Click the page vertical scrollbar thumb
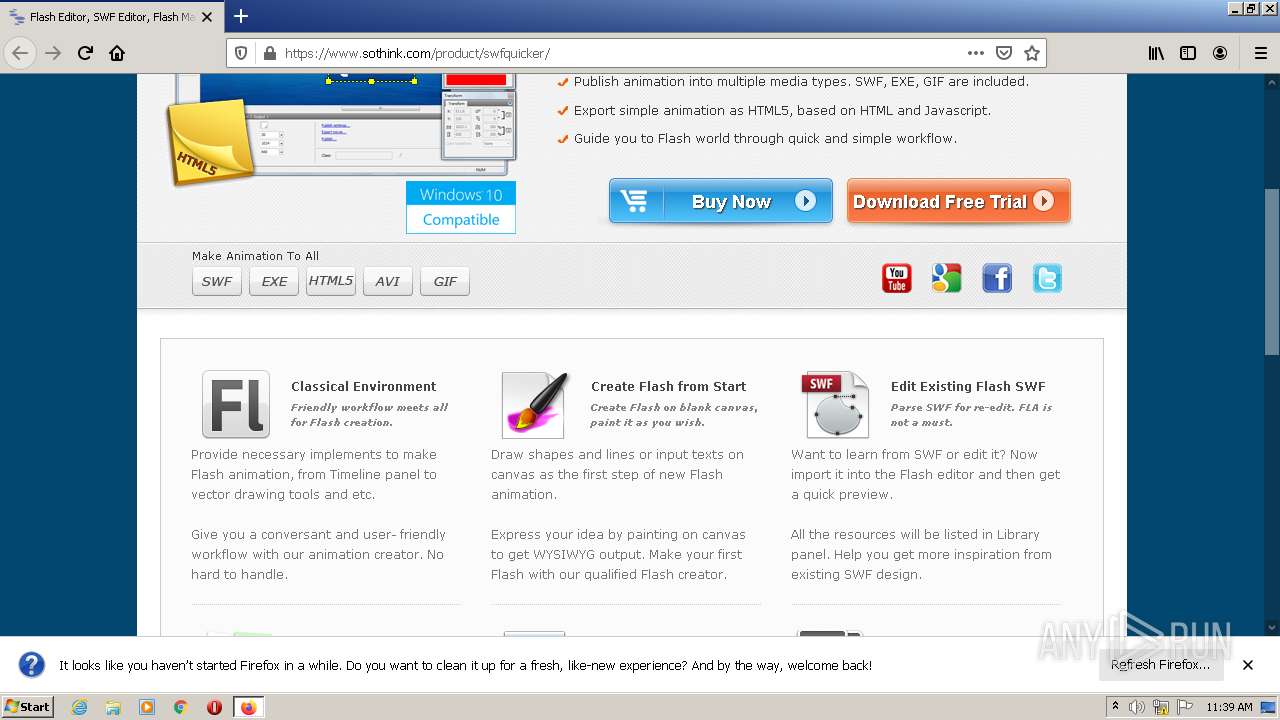This screenshot has height=720, width=1280. pos(1272,270)
